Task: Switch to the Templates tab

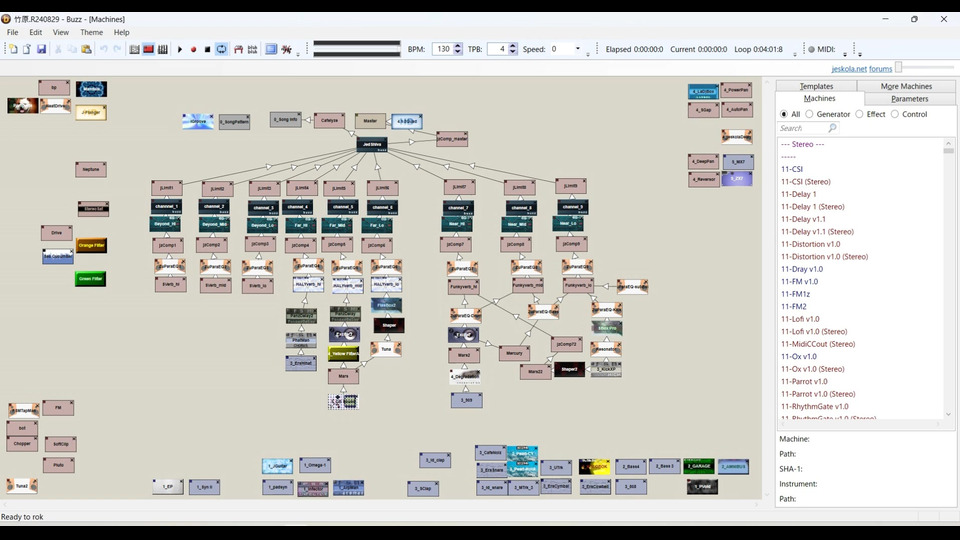Action: tap(816, 86)
